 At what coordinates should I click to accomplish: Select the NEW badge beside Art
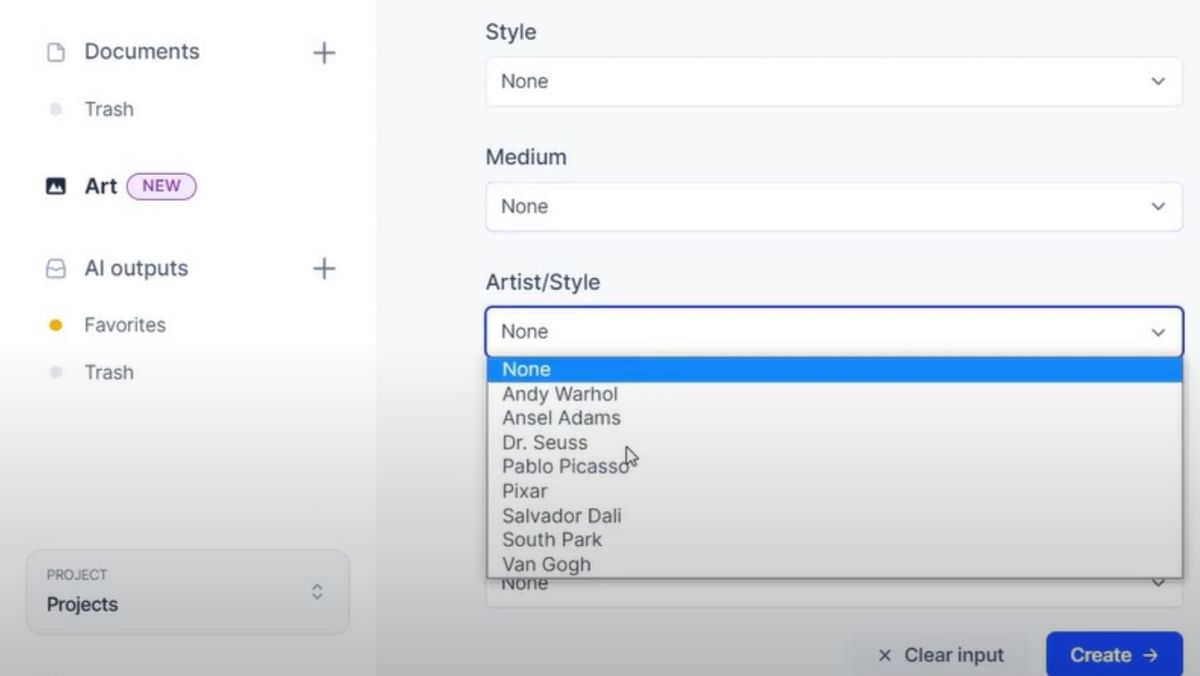tap(161, 186)
